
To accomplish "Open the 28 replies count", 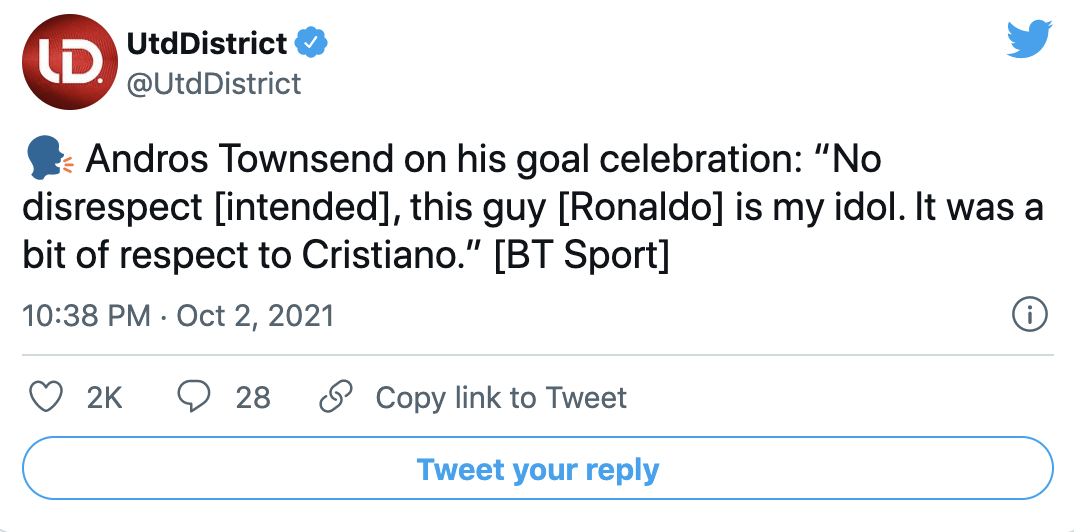I will [253, 398].
